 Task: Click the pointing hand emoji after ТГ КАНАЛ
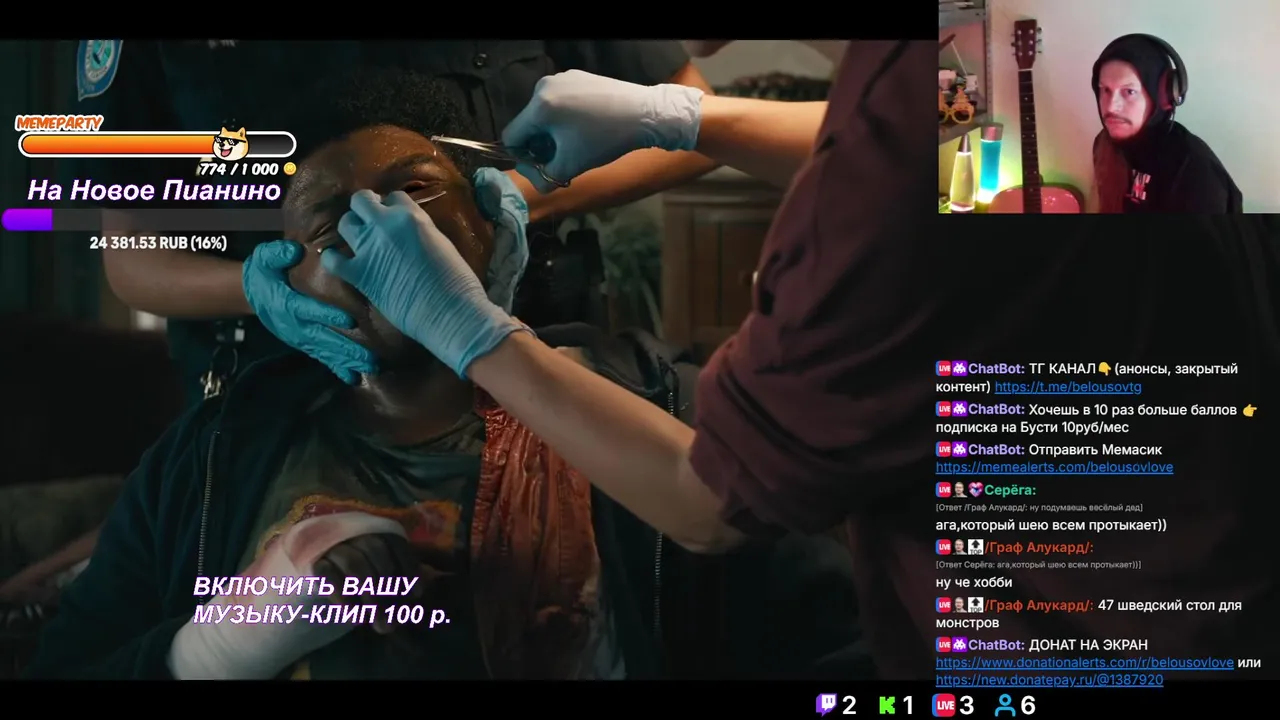click(1105, 369)
